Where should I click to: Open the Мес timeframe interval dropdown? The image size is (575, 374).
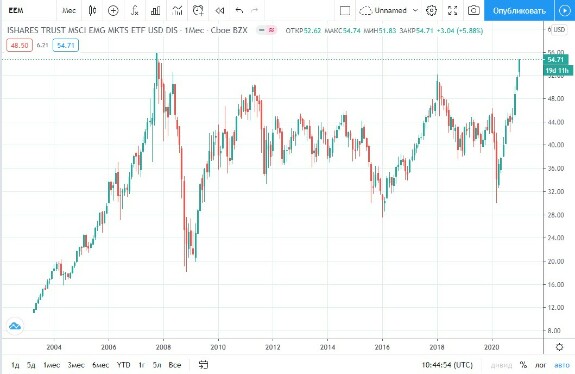[69, 11]
